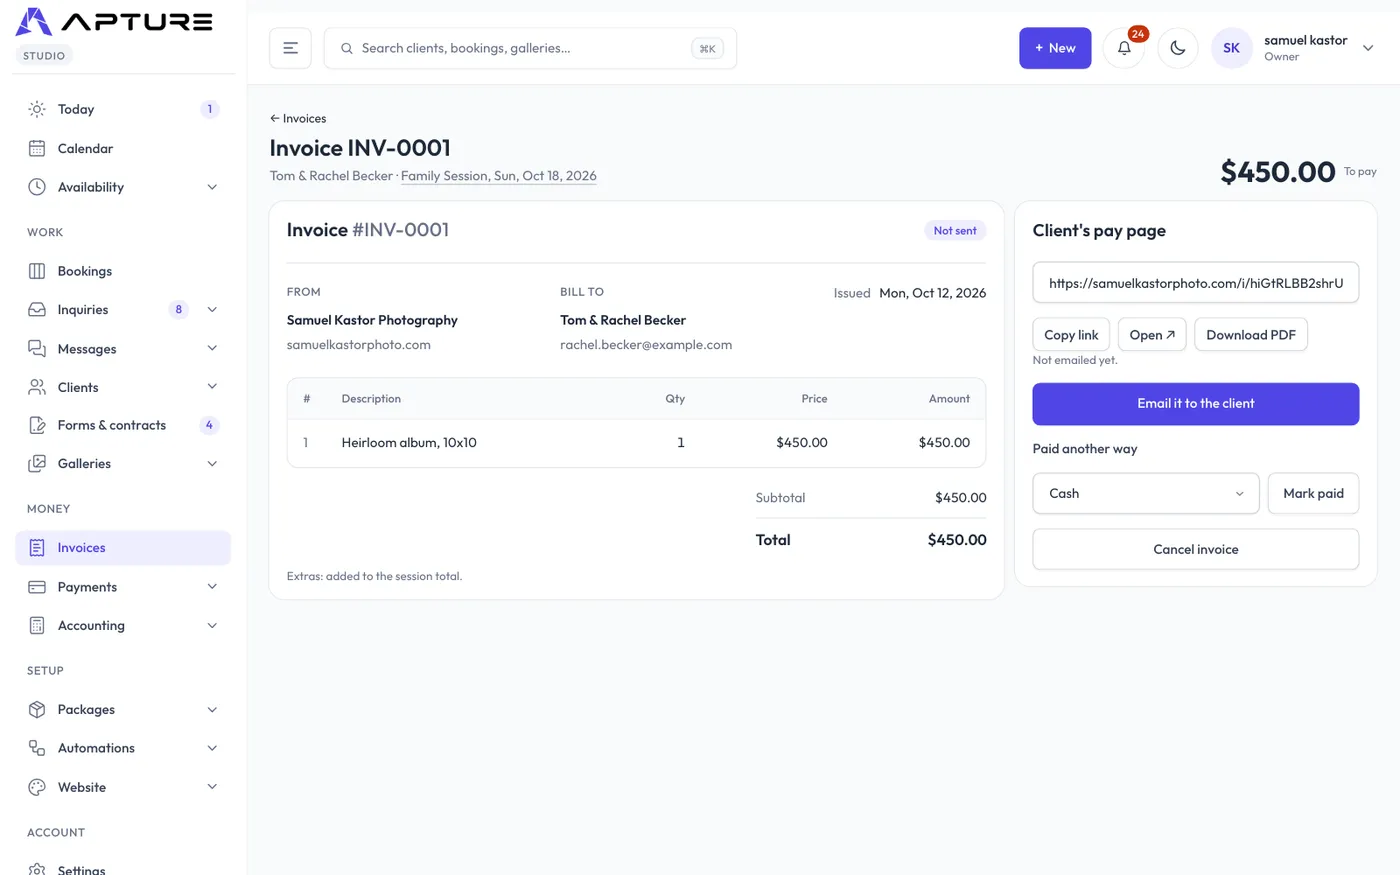Collapse the sidebar with the hamburger button
This screenshot has width=1400, height=875.
coord(290,48)
